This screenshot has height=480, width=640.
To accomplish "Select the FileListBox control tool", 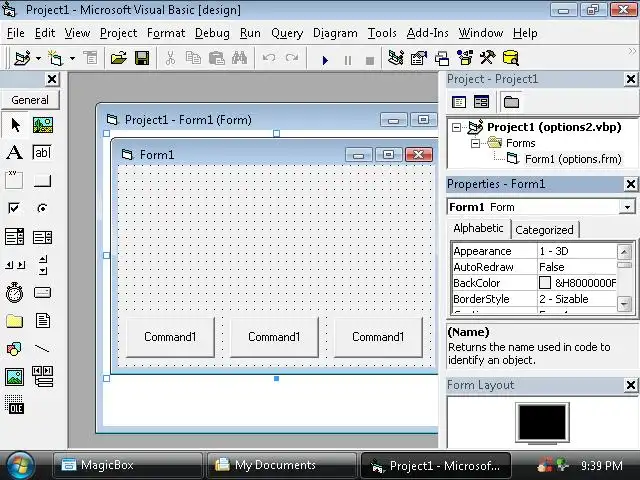I will 42,321.
